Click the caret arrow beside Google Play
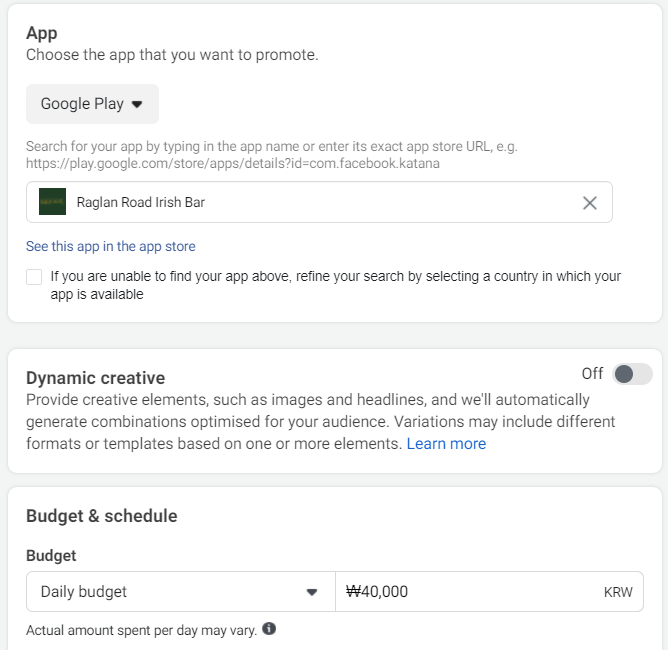Image resolution: width=668 pixels, height=650 pixels. tap(137, 104)
